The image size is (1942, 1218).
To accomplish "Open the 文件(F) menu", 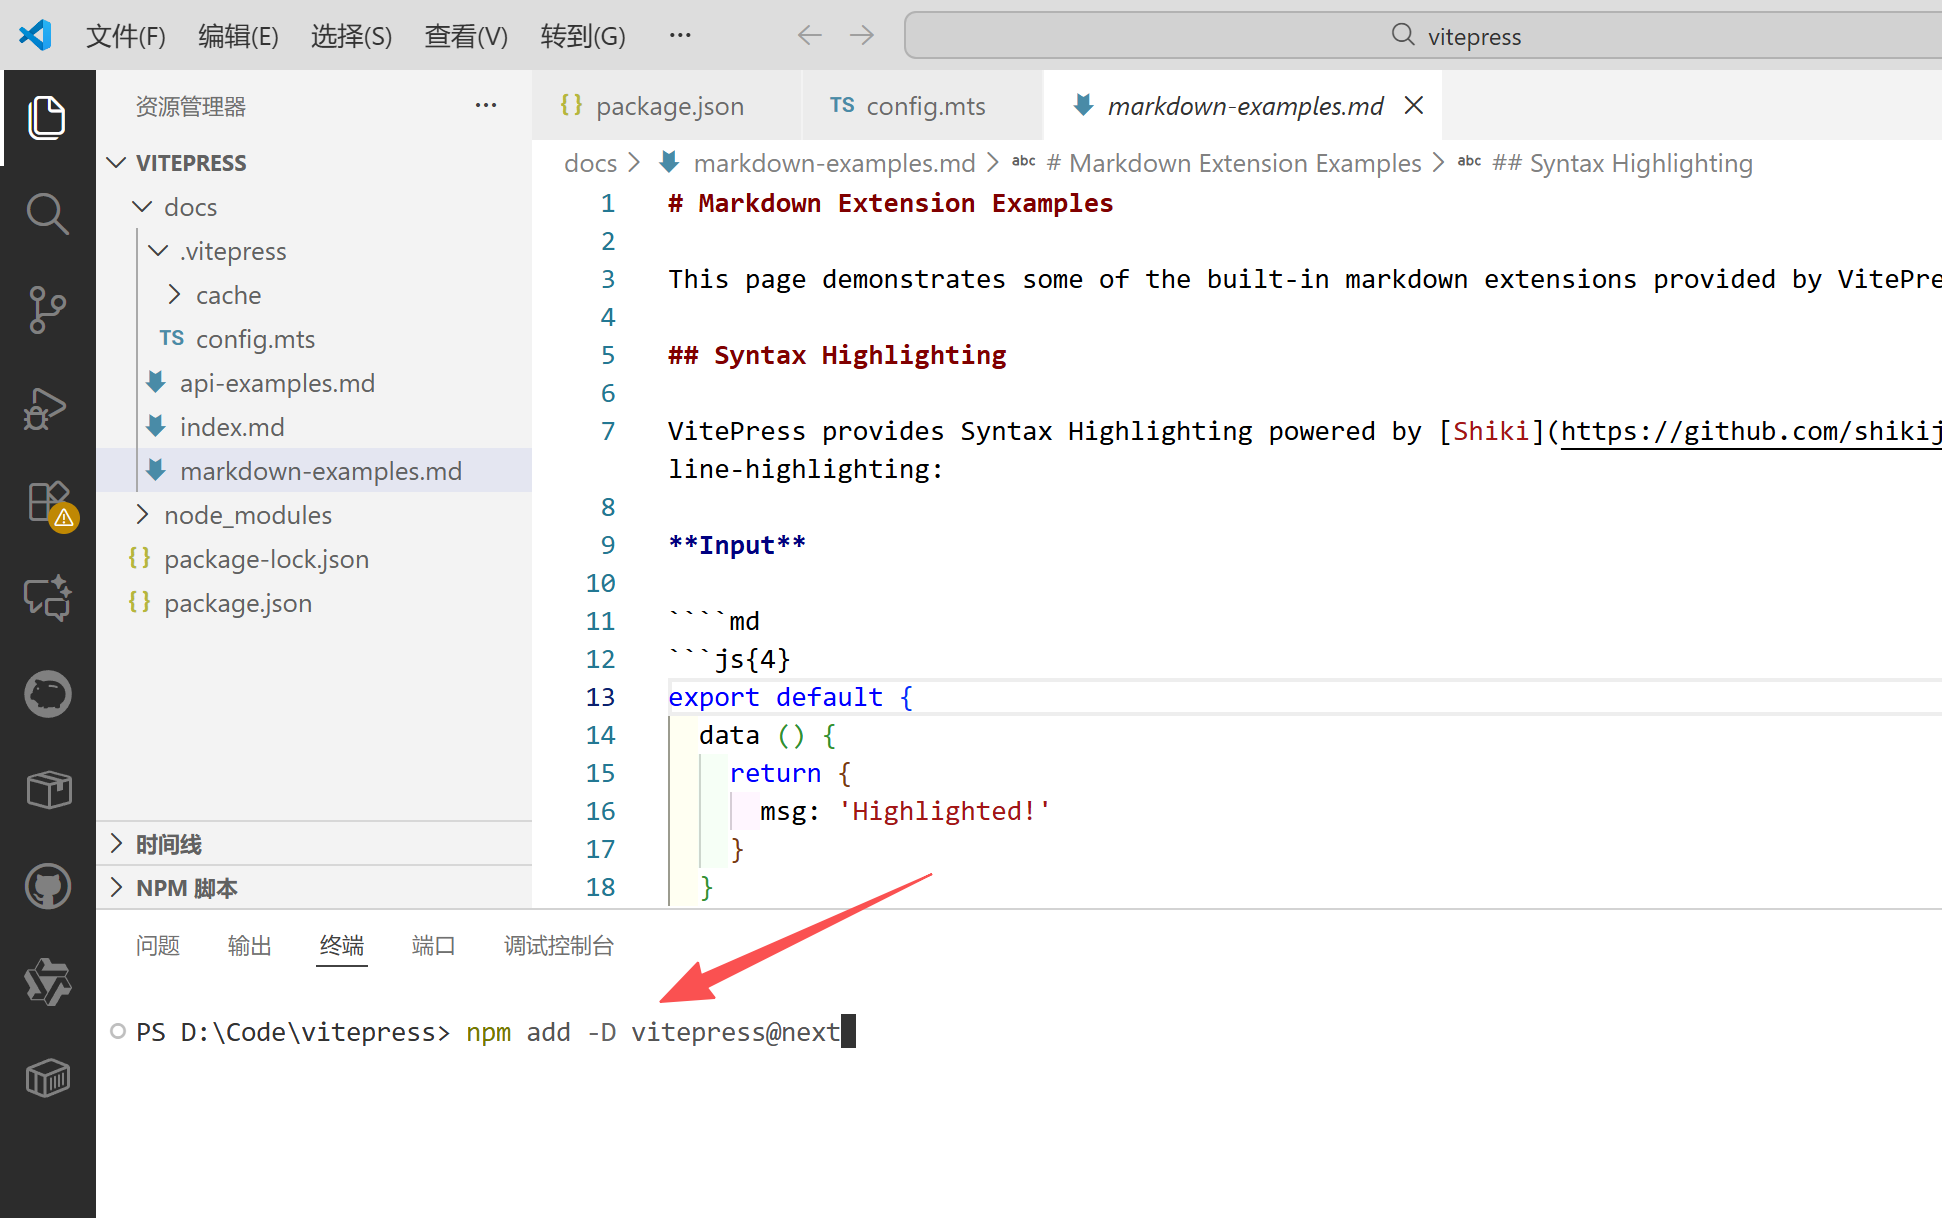I will pos(125,36).
